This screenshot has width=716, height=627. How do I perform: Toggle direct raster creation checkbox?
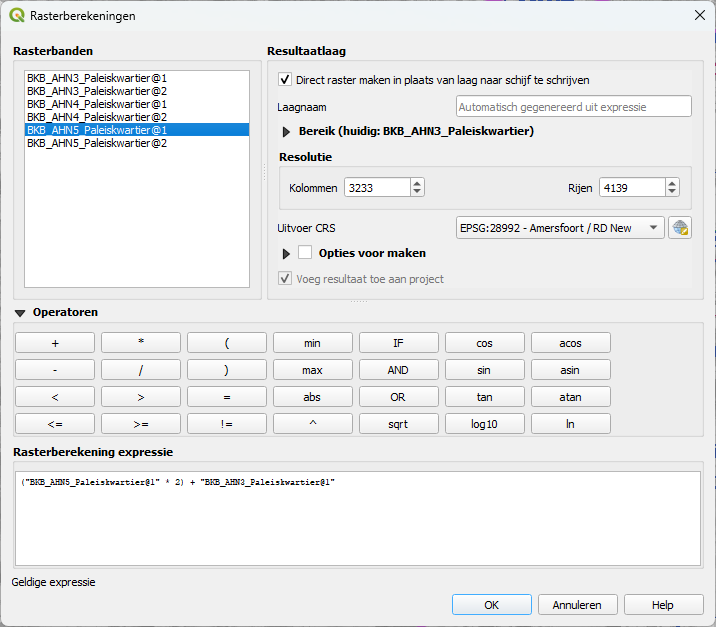tap(286, 80)
